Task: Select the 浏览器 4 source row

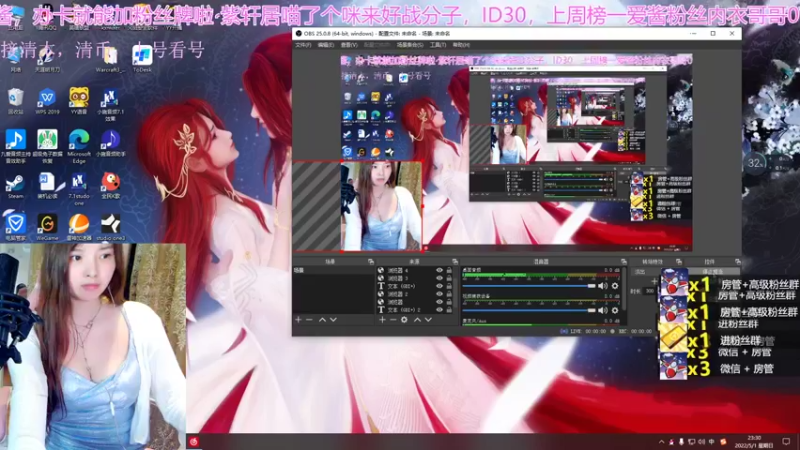Action: coord(415,270)
